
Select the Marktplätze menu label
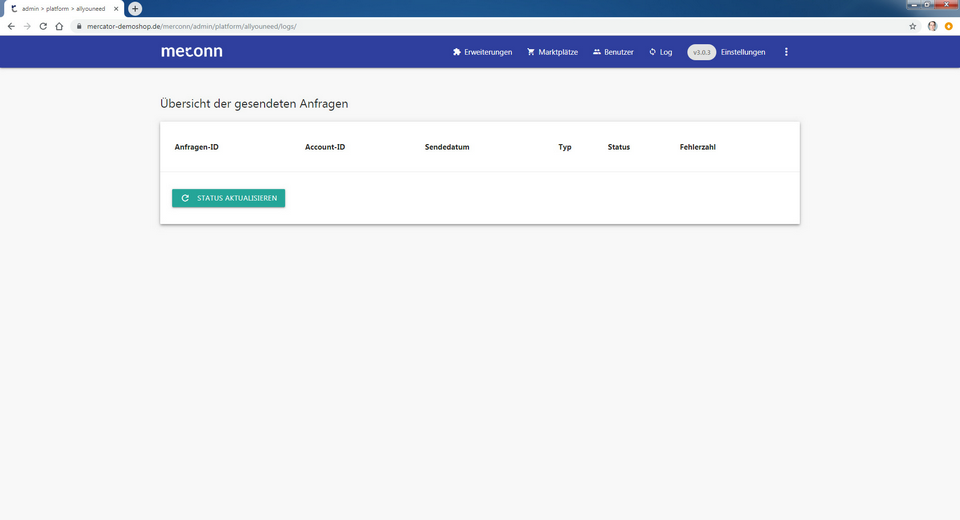point(558,52)
